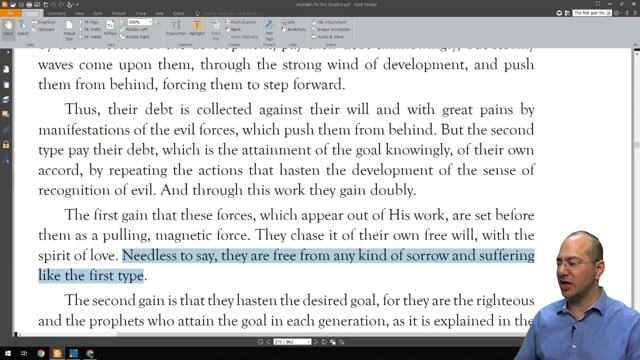Switch to the Protect ribbon tab
This screenshot has width=640, height=360.
pyautogui.click(x=119, y=13)
